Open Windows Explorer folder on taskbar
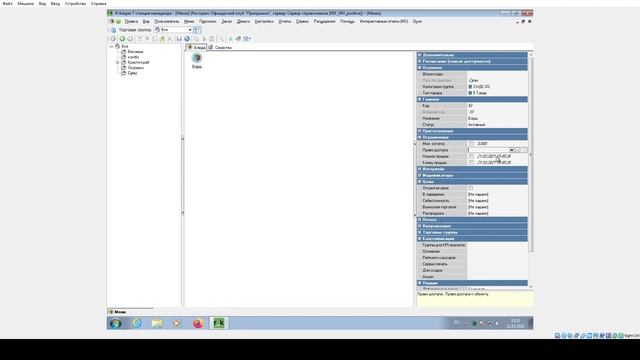 click(157, 323)
